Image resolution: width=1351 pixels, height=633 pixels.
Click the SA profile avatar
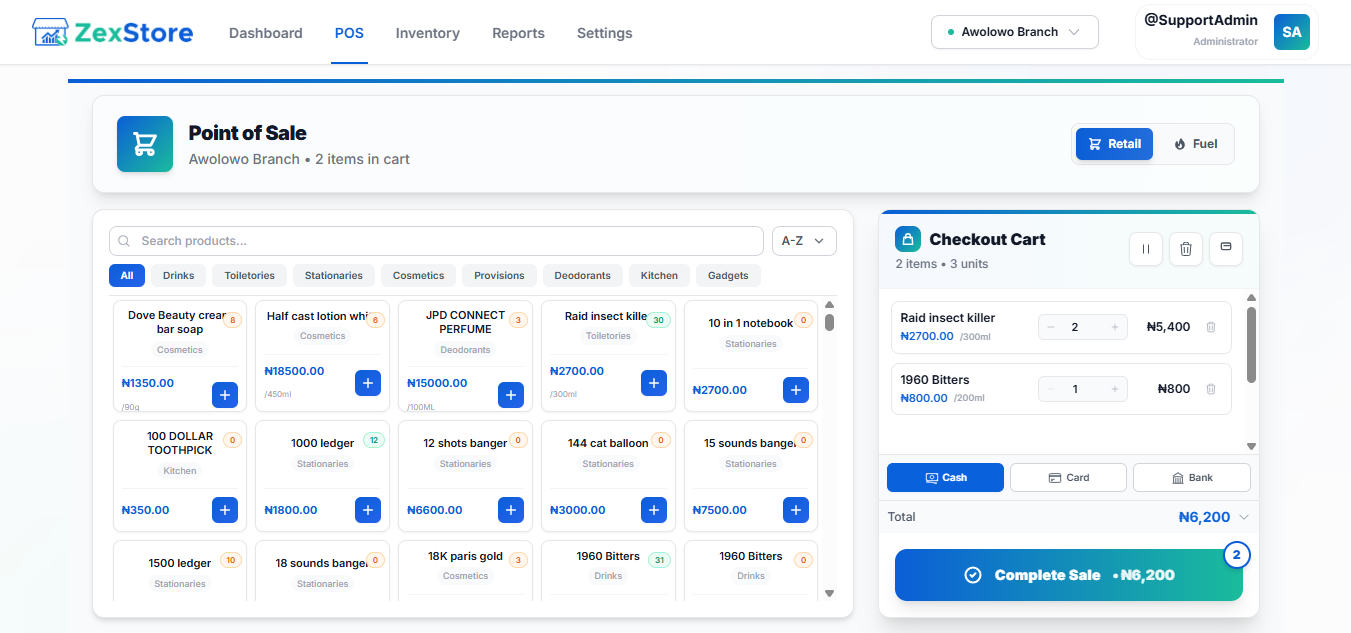1291,32
